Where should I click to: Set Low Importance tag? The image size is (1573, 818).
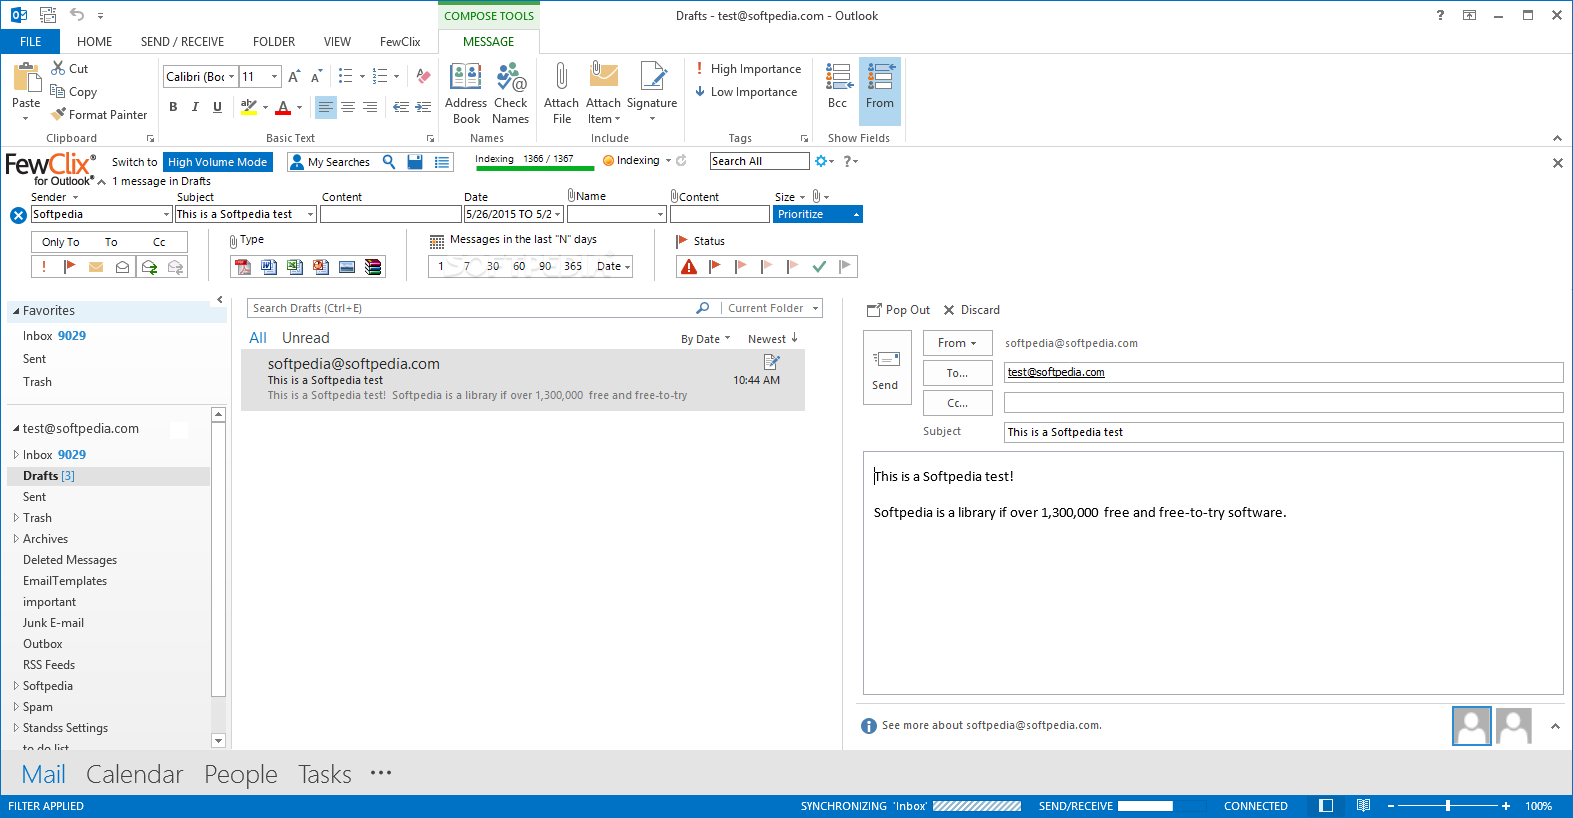pyautogui.click(x=746, y=92)
